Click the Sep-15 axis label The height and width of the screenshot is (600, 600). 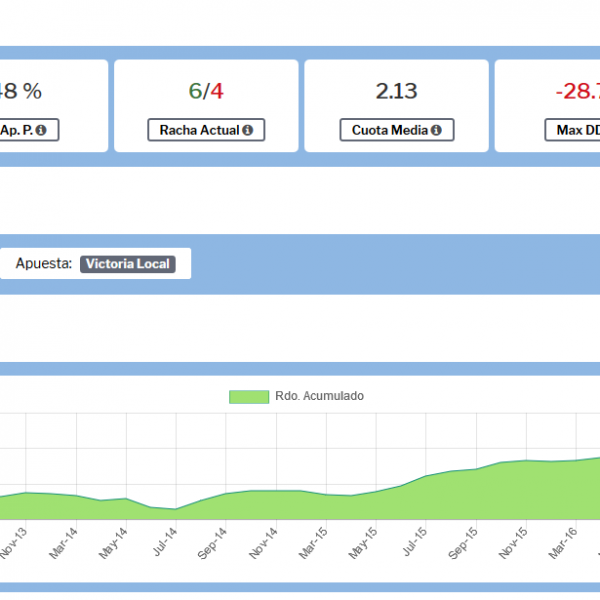463,543
